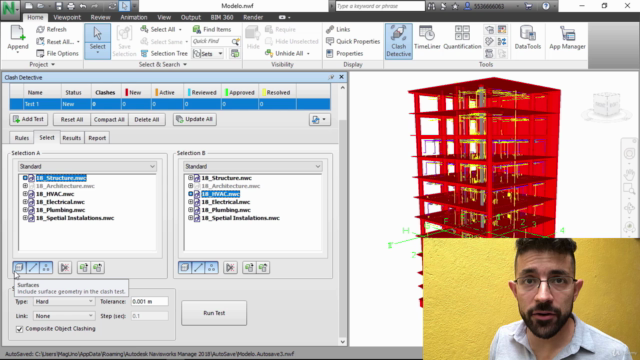The height and width of the screenshot is (360, 640).
Task: Open Links display option
Action: (338, 29)
